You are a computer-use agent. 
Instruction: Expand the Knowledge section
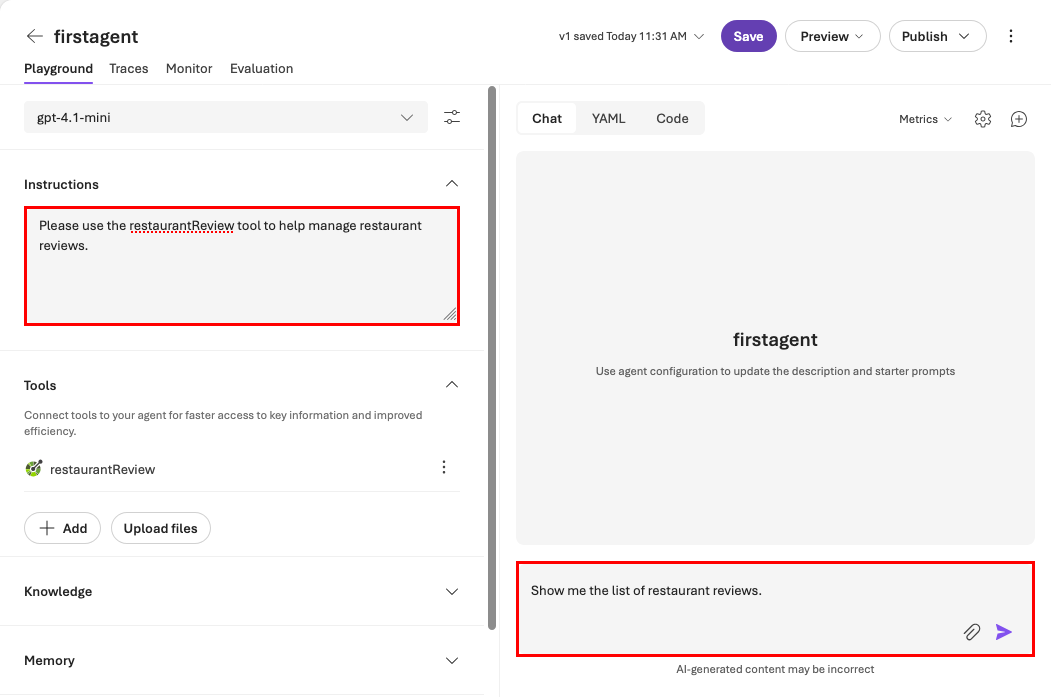pyautogui.click(x=451, y=591)
